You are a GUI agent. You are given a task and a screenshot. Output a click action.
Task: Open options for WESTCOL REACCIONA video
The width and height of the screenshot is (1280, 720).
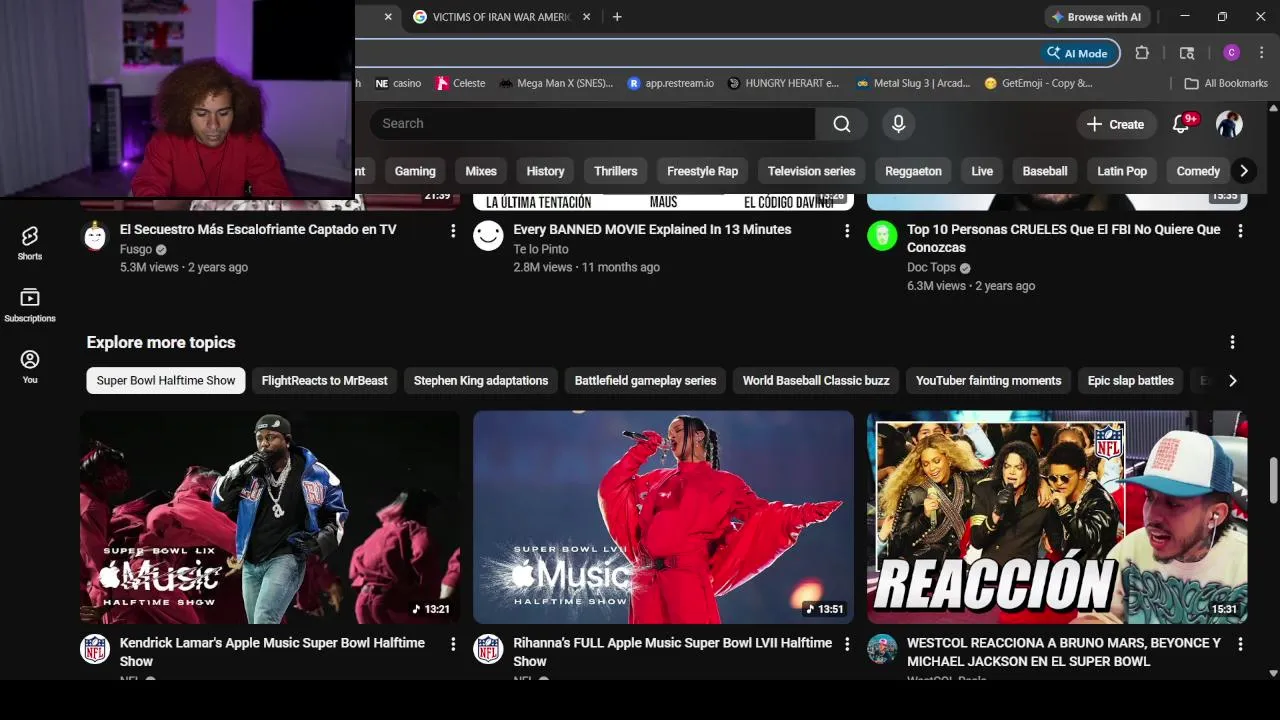point(1240,645)
